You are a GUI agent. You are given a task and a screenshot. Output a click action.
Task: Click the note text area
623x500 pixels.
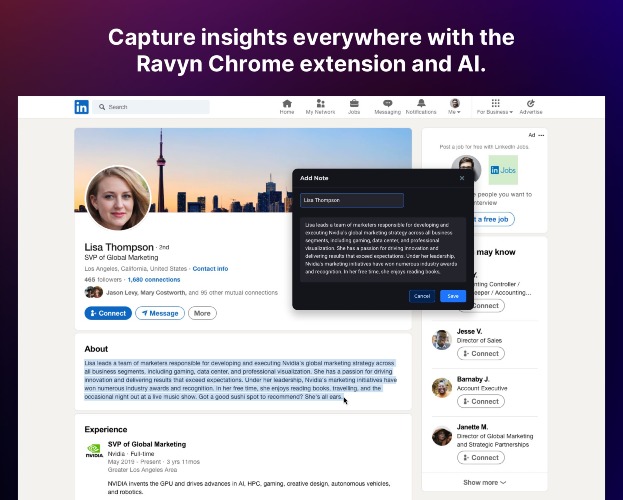click(x=383, y=249)
